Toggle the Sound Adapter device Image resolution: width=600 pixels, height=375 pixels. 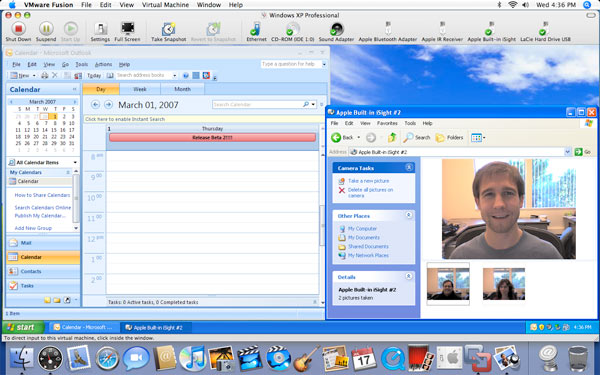click(x=336, y=32)
